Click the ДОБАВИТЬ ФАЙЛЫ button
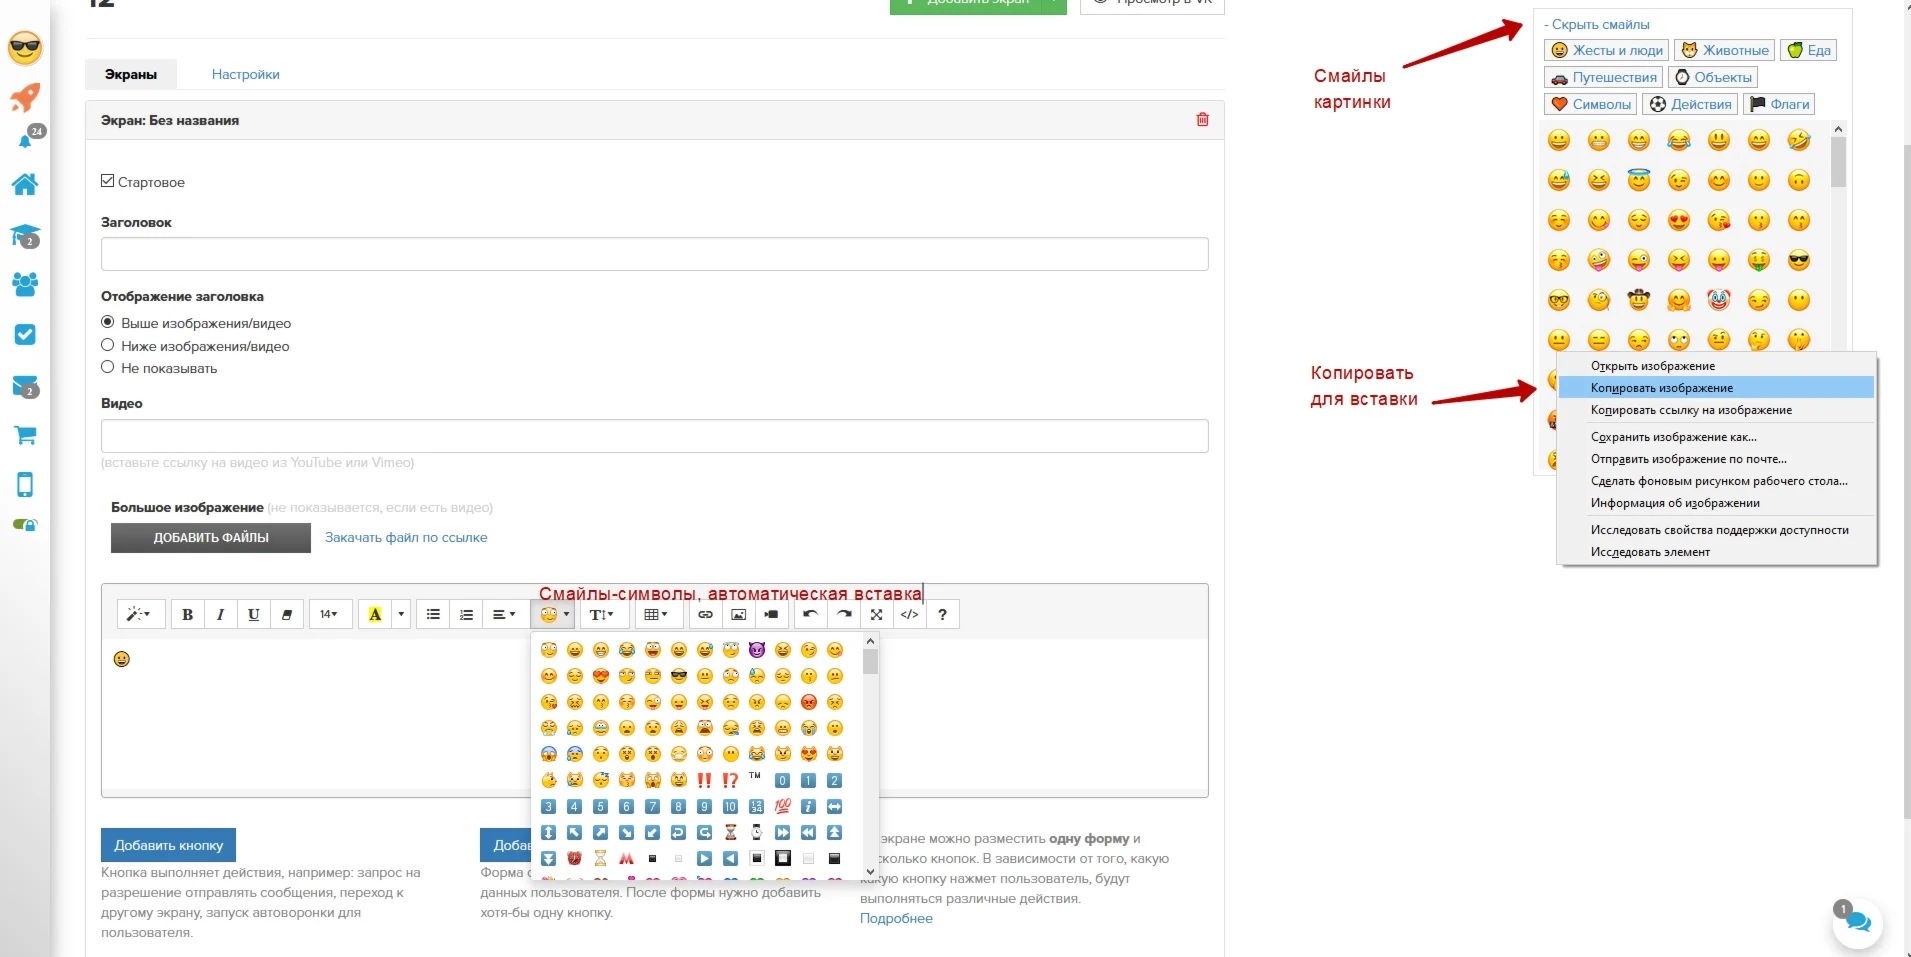The height and width of the screenshot is (957, 1911). coord(211,538)
